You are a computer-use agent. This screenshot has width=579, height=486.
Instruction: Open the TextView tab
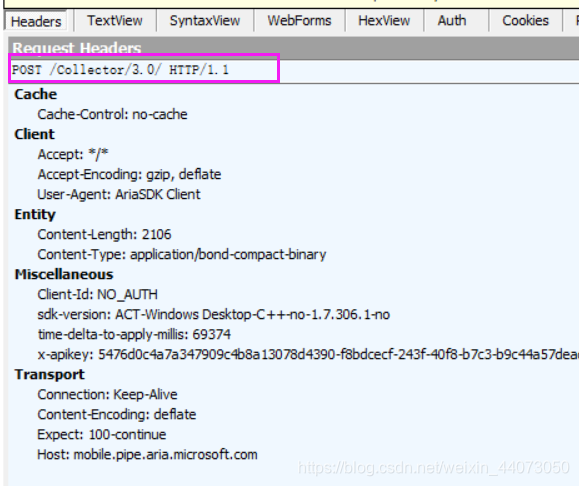click(115, 21)
